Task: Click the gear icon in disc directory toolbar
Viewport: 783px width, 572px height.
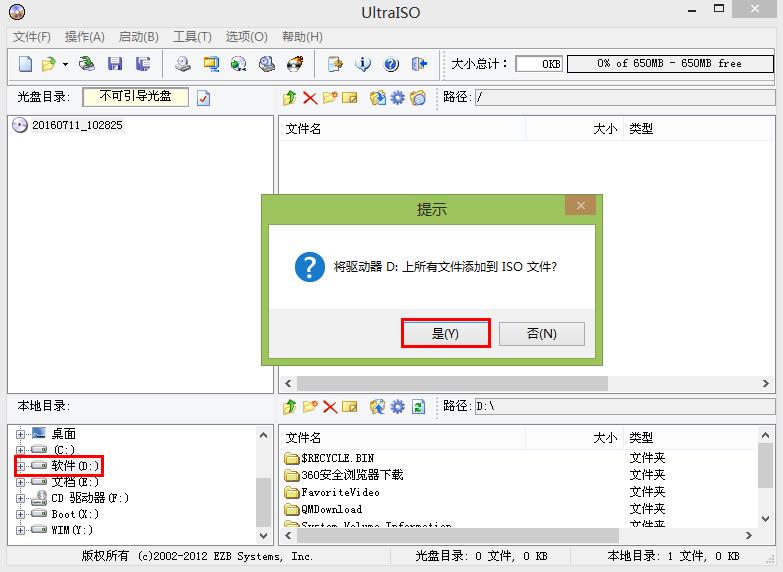Action: coord(397,97)
